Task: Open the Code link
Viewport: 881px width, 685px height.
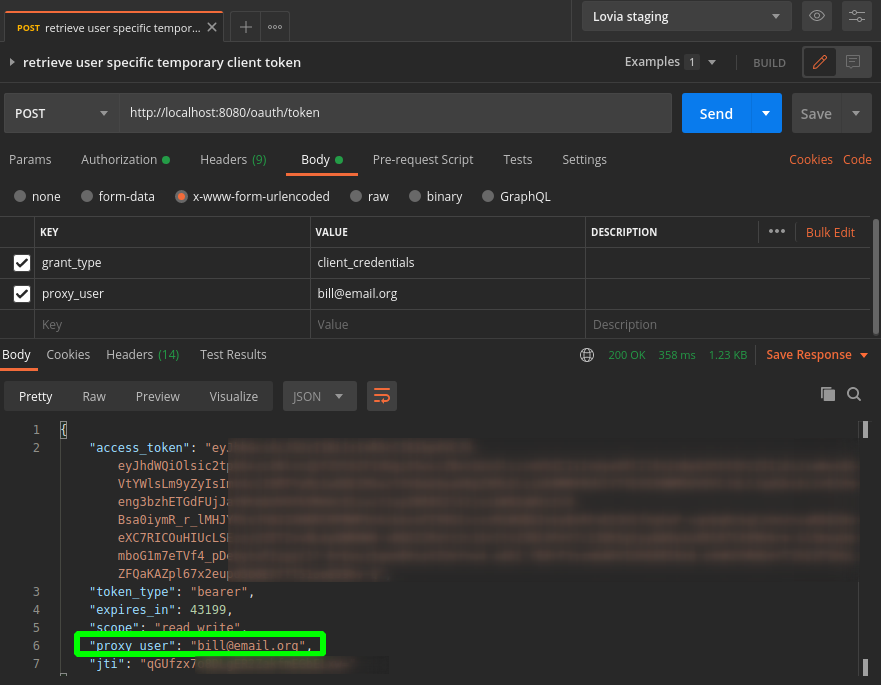Action: pos(857,160)
